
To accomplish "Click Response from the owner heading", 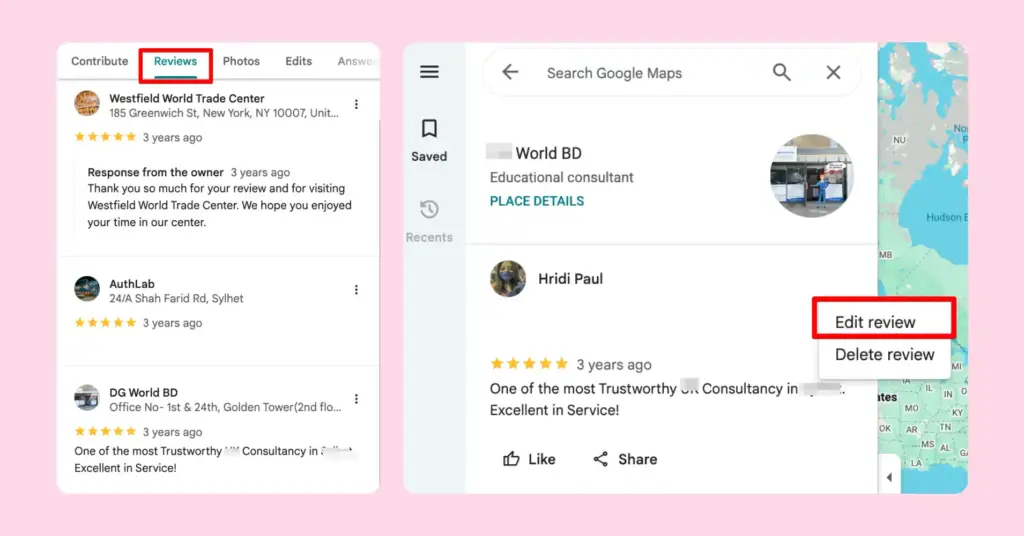I will tap(155, 172).
